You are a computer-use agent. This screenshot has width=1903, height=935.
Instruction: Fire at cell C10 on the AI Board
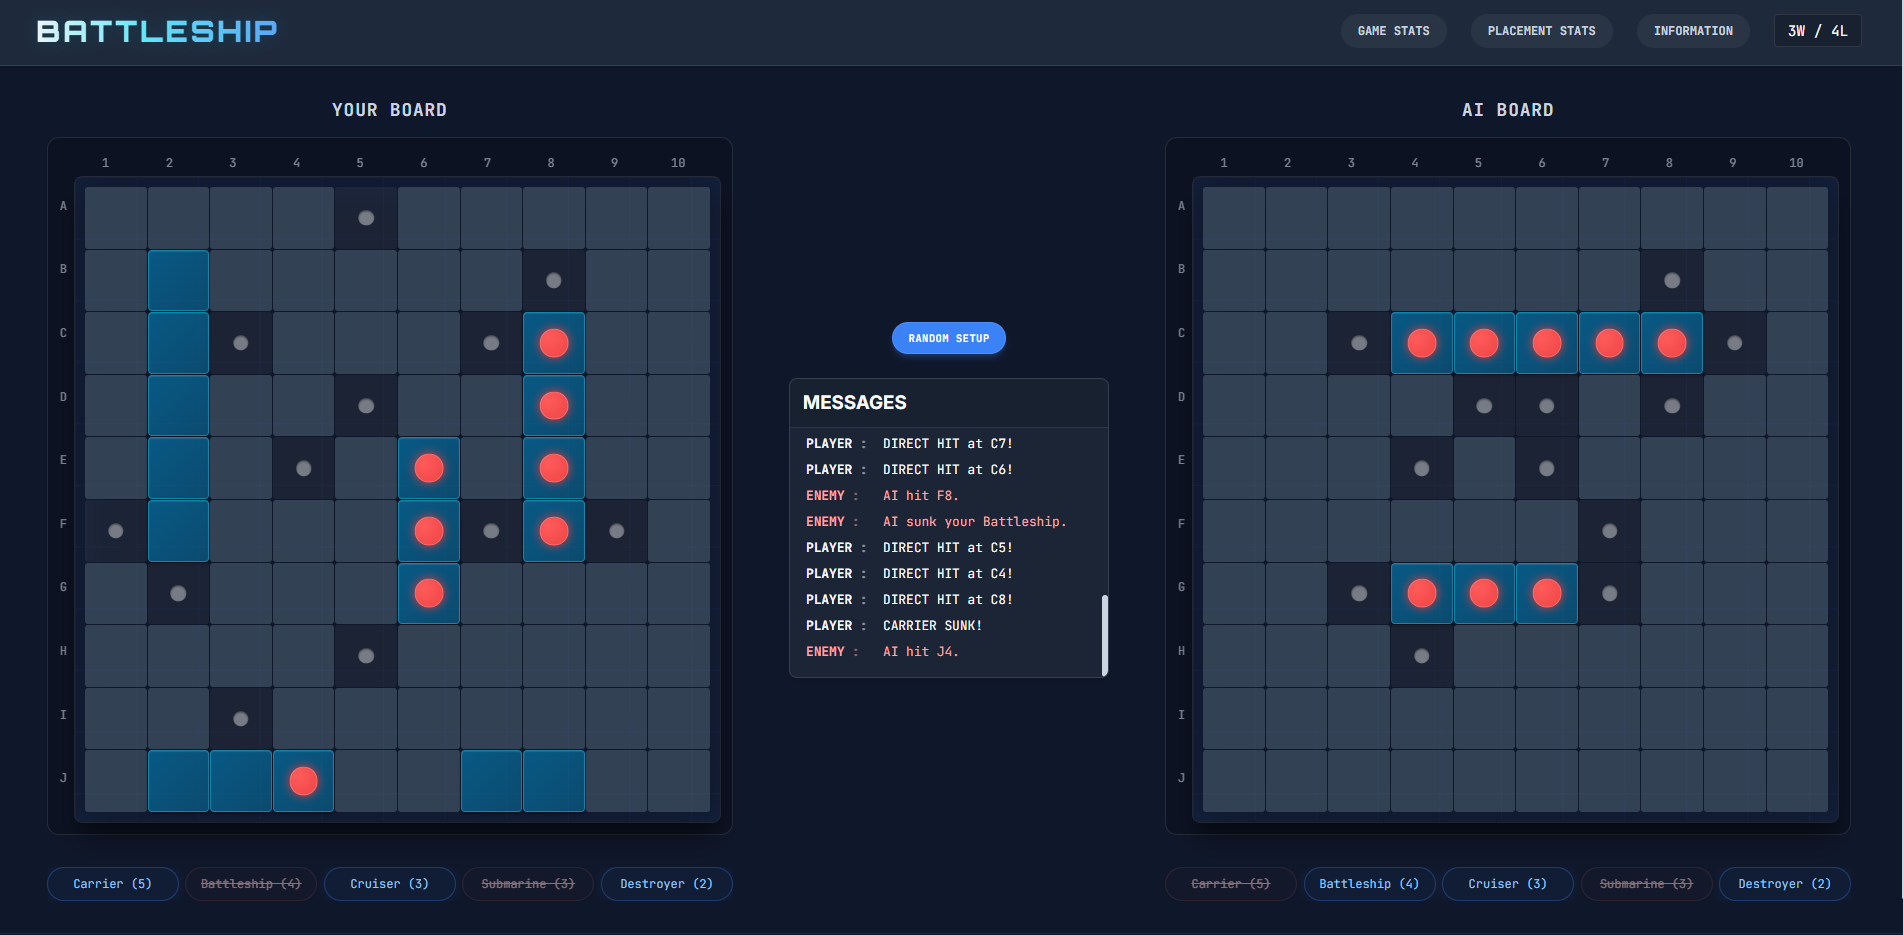(1797, 343)
